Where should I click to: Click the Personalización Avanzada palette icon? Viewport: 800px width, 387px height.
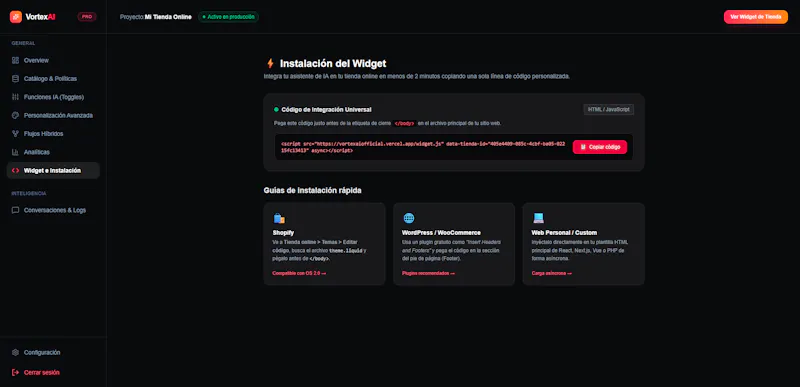[x=15, y=115]
